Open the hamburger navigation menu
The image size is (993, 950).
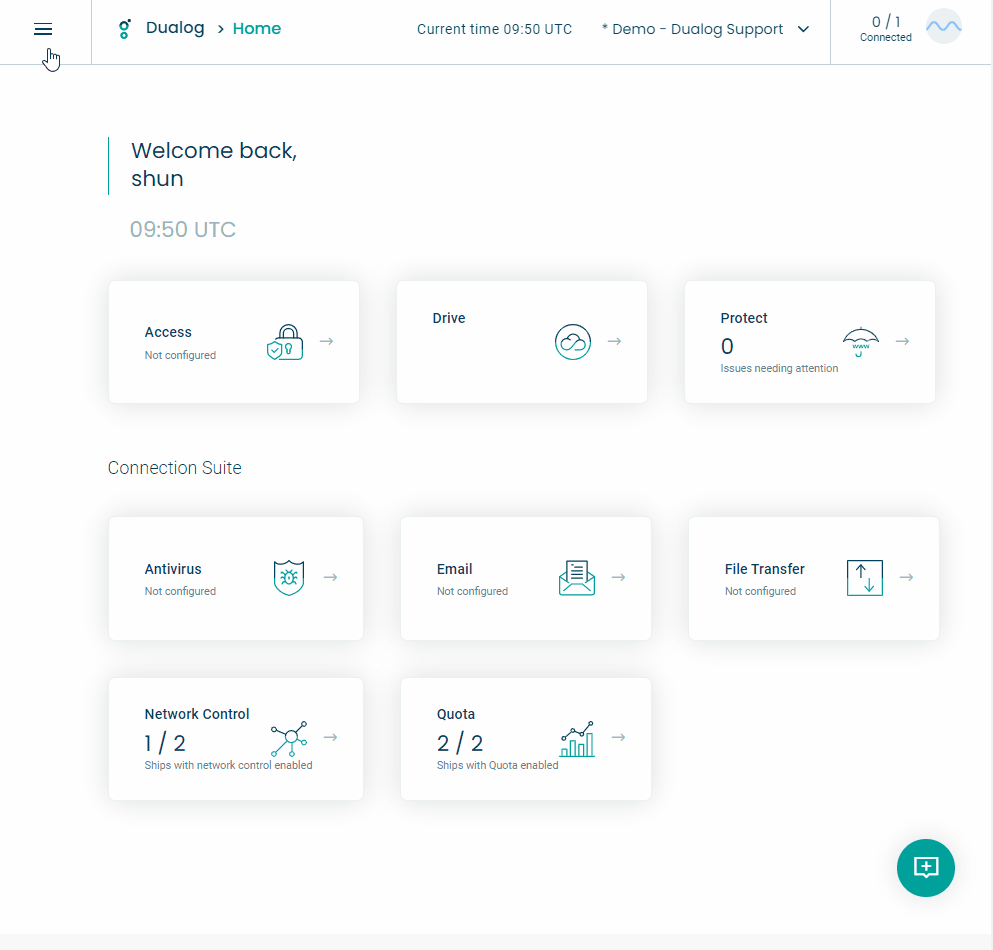(42, 29)
